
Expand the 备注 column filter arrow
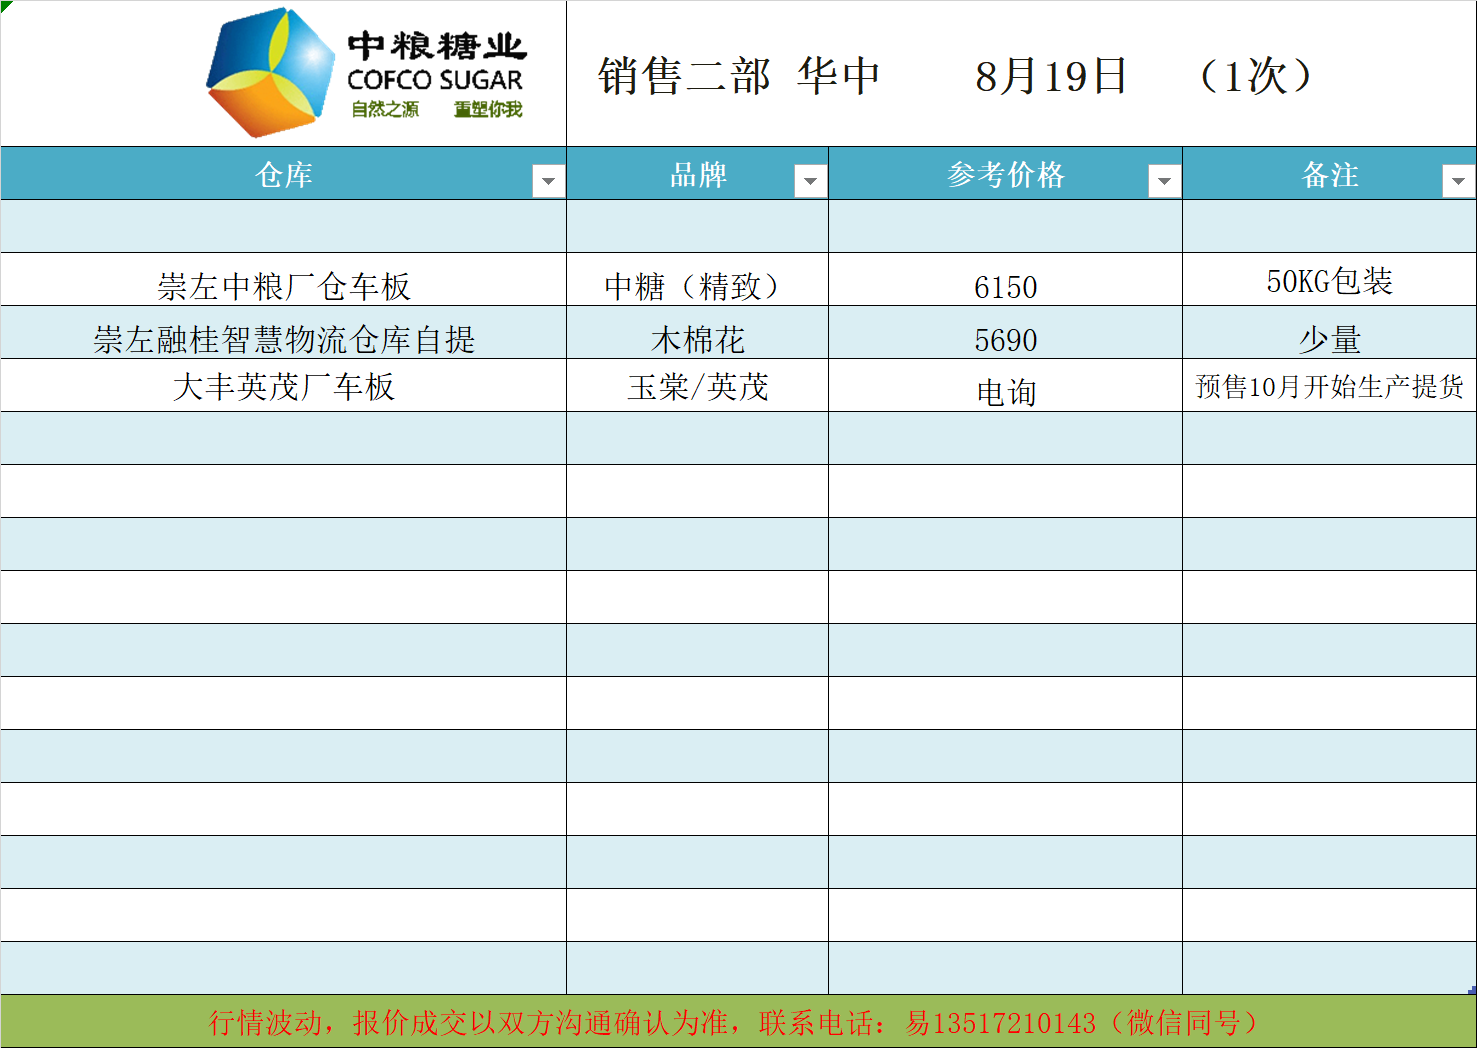click(1458, 181)
